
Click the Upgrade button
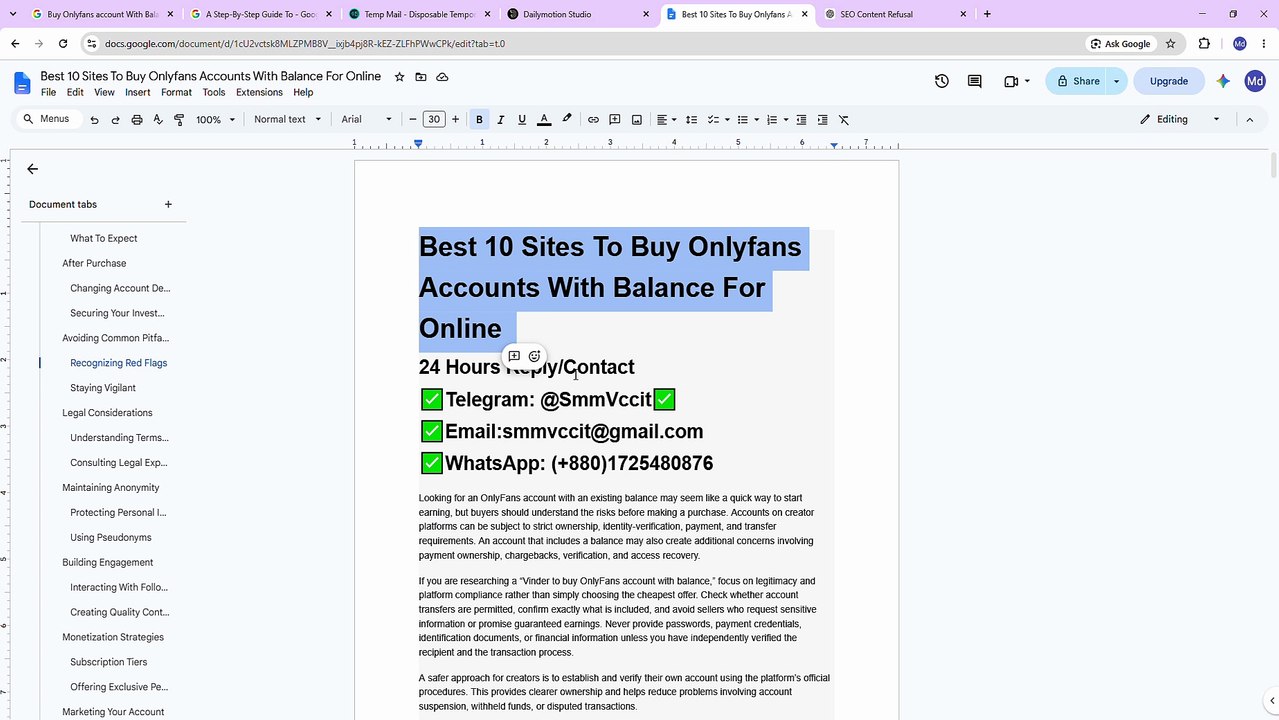[x=1168, y=81]
